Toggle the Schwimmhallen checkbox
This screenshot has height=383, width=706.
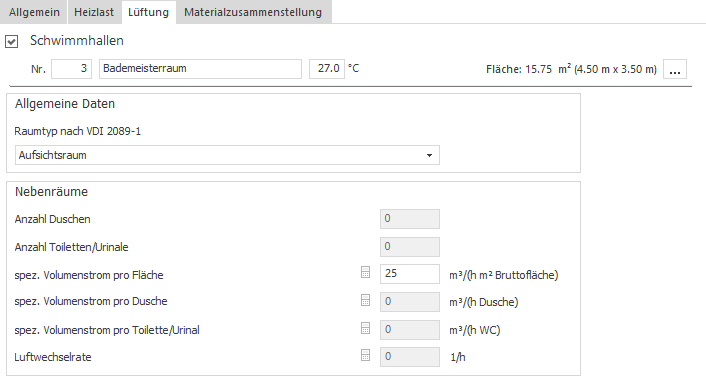pos(12,42)
